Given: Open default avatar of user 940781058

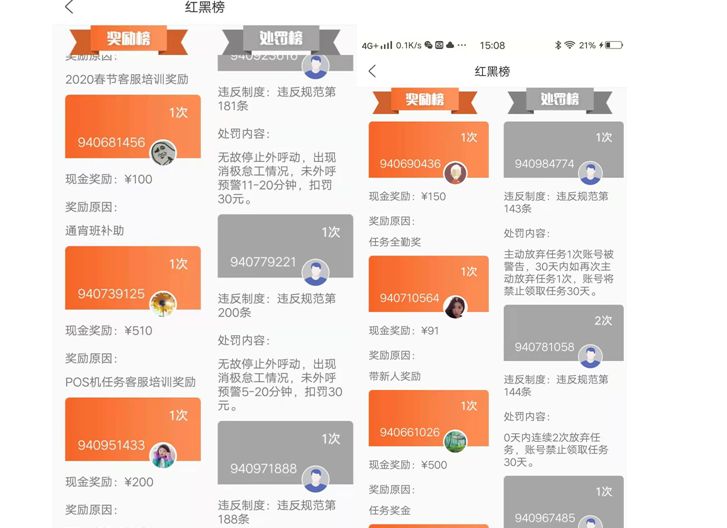Looking at the screenshot, I should [x=591, y=356].
